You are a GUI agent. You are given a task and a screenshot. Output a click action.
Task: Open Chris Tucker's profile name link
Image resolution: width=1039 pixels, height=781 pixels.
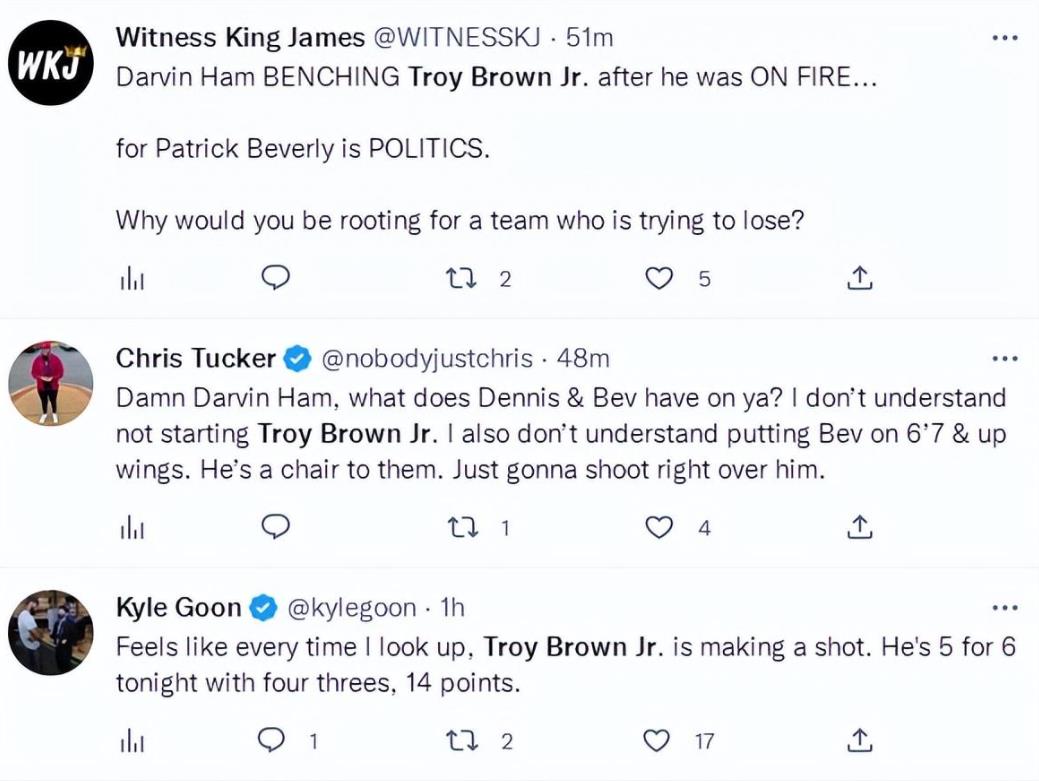(195, 358)
